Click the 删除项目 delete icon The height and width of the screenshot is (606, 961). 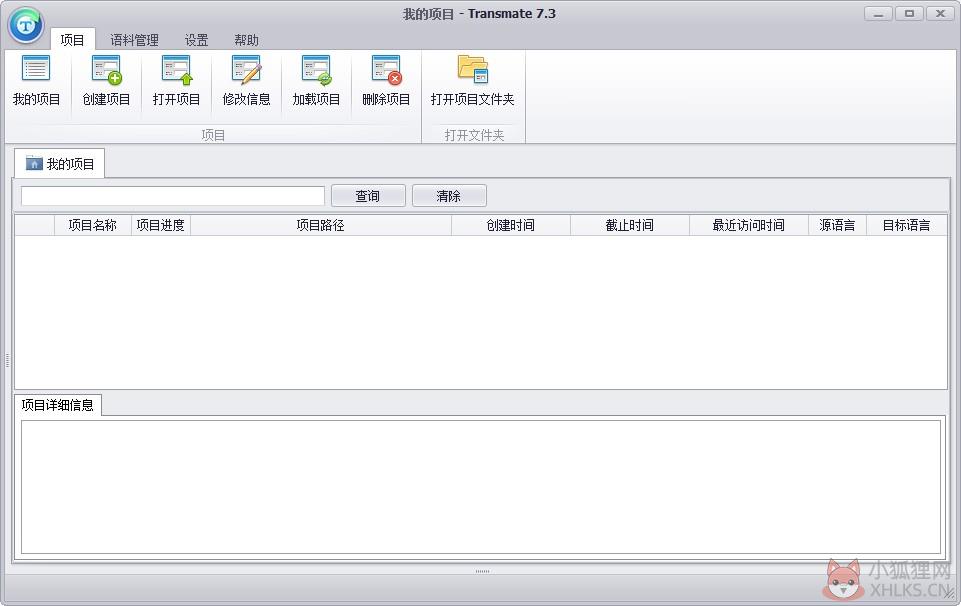click(x=386, y=81)
